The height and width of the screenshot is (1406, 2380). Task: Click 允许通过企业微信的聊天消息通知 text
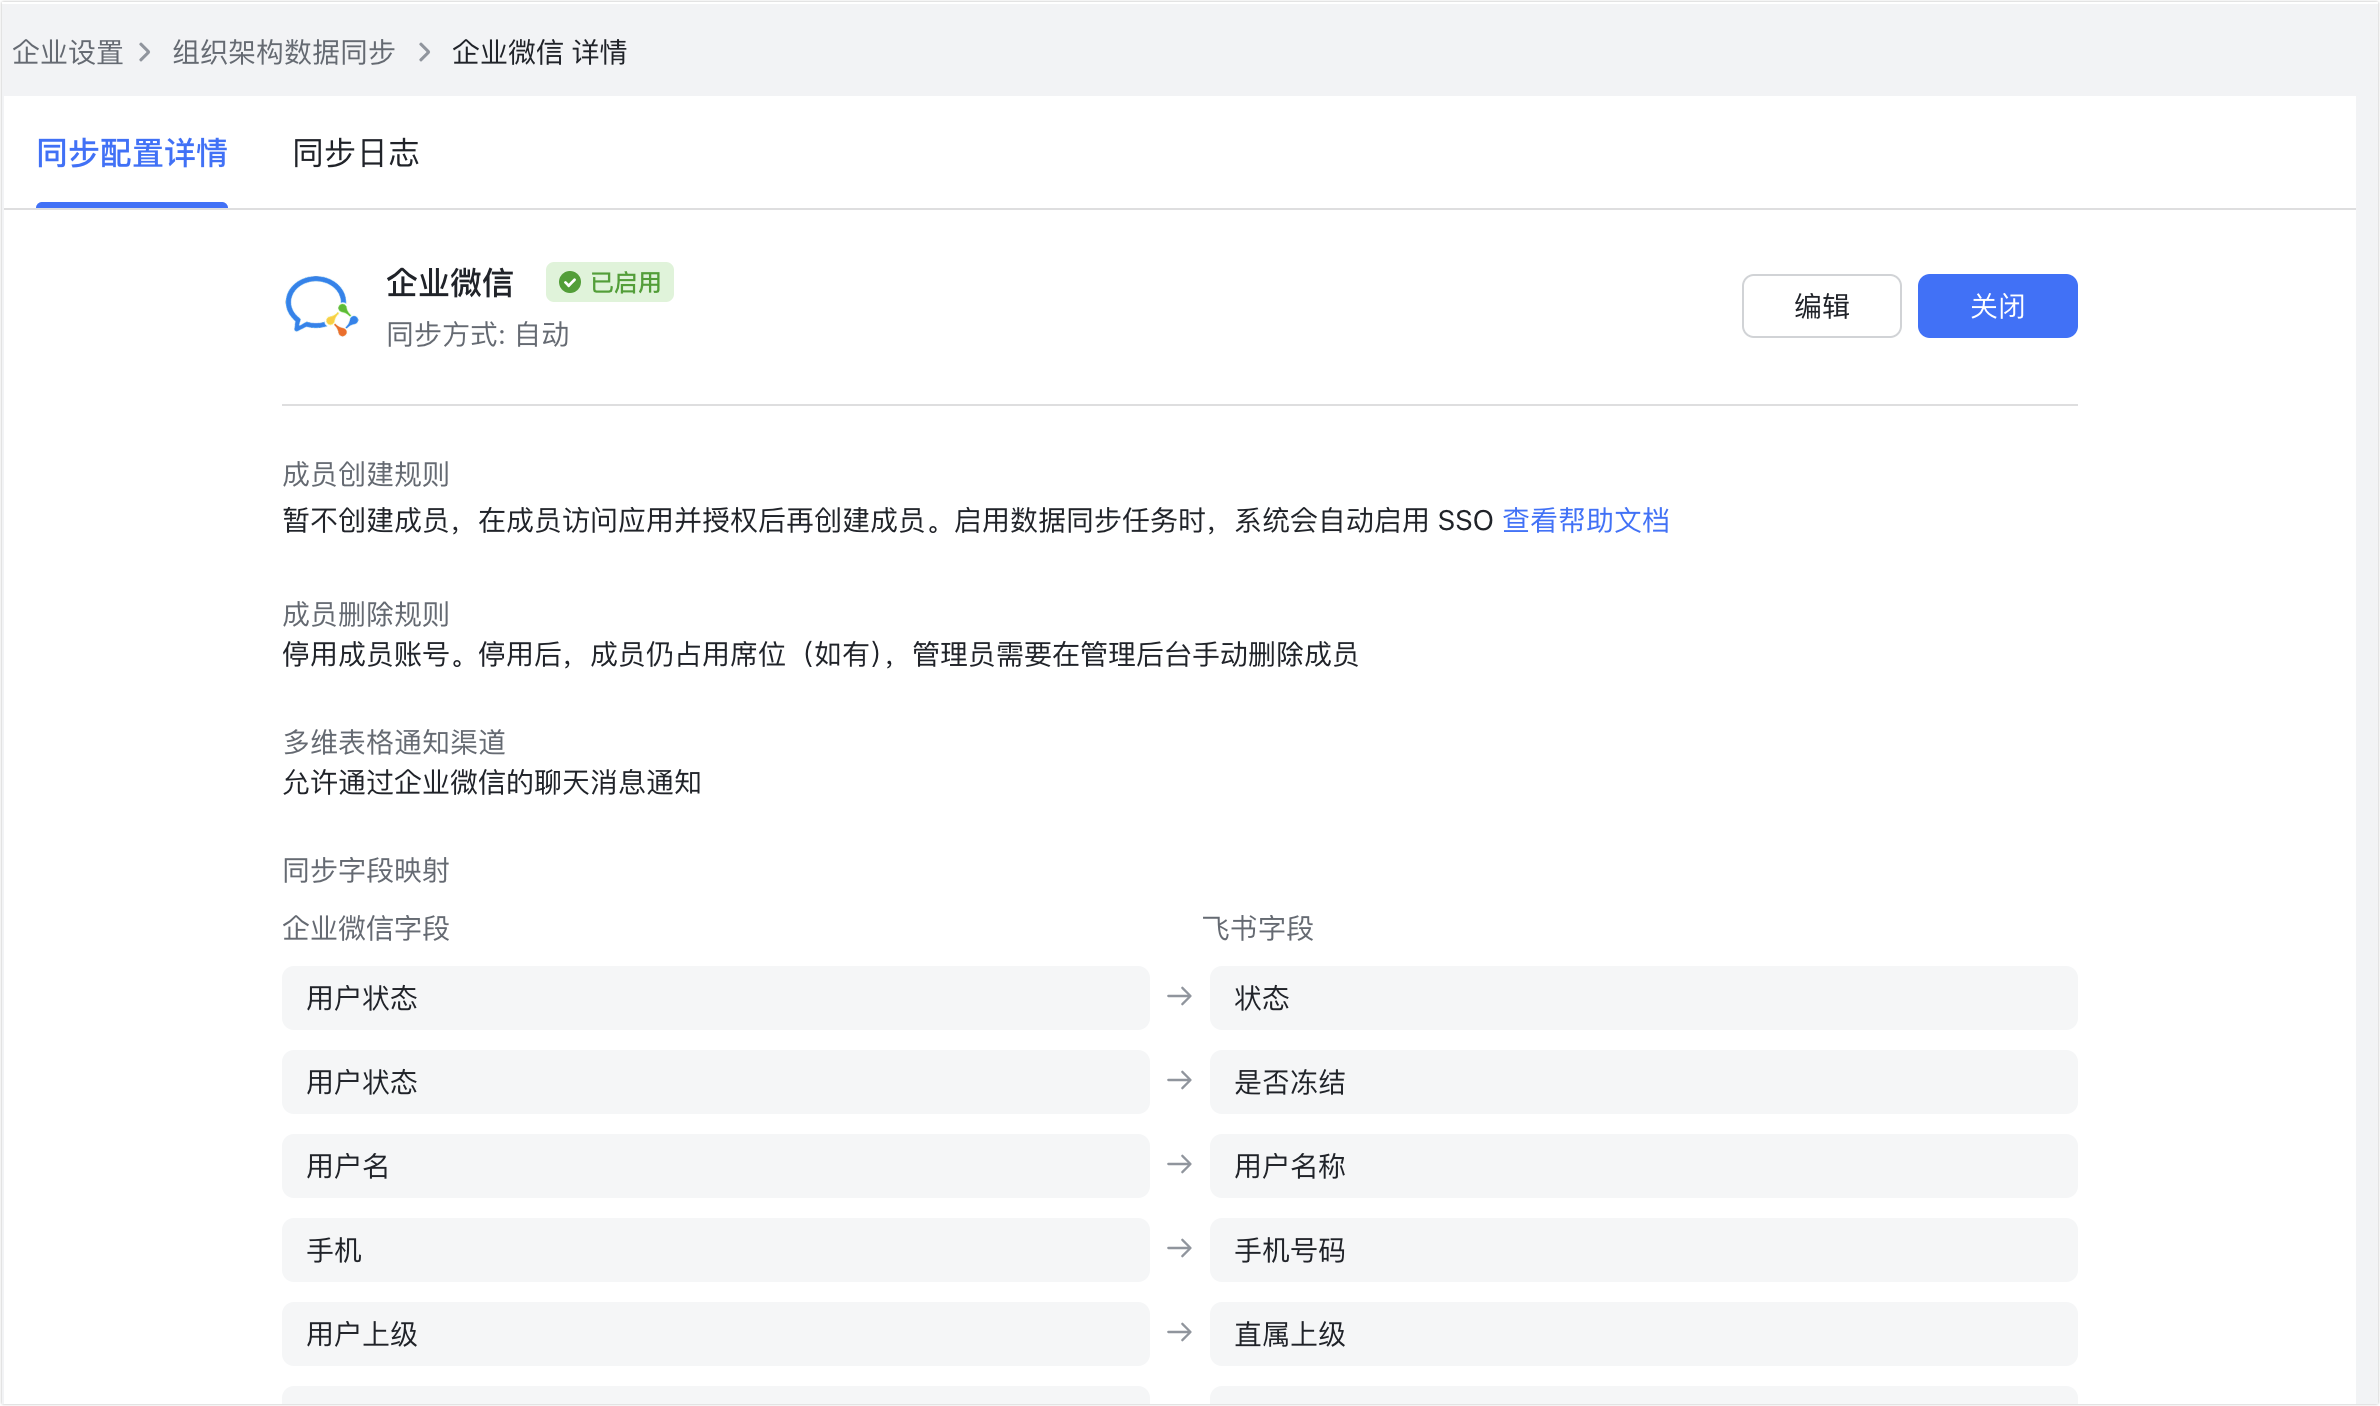(x=492, y=782)
